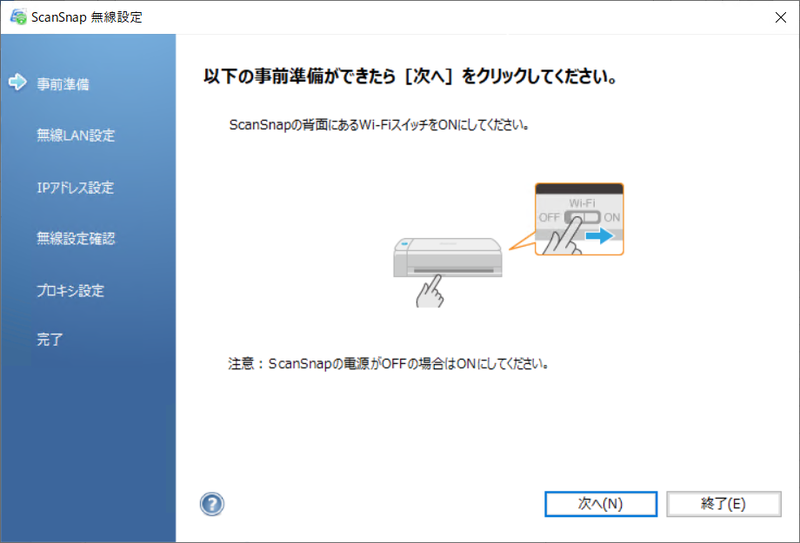This screenshot has height=543, width=800.
Task: Select the 無線設定確認 step in sidebar
Action: point(76,238)
